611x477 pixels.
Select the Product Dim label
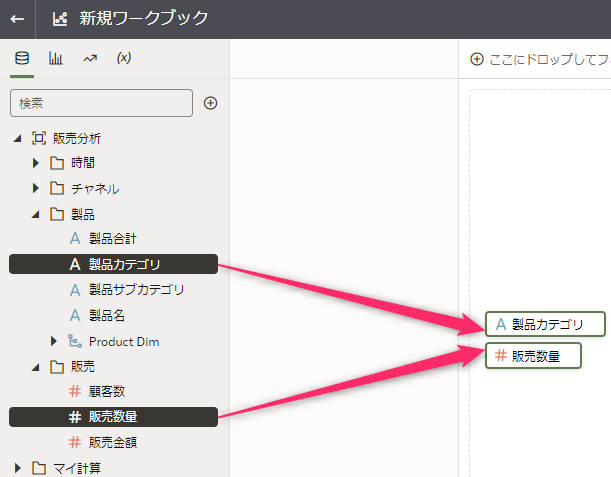click(x=124, y=342)
